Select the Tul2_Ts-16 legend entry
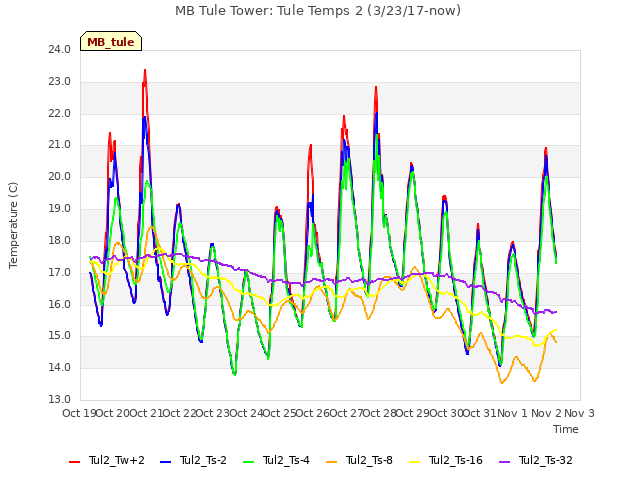 pyautogui.click(x=446, y=460)
